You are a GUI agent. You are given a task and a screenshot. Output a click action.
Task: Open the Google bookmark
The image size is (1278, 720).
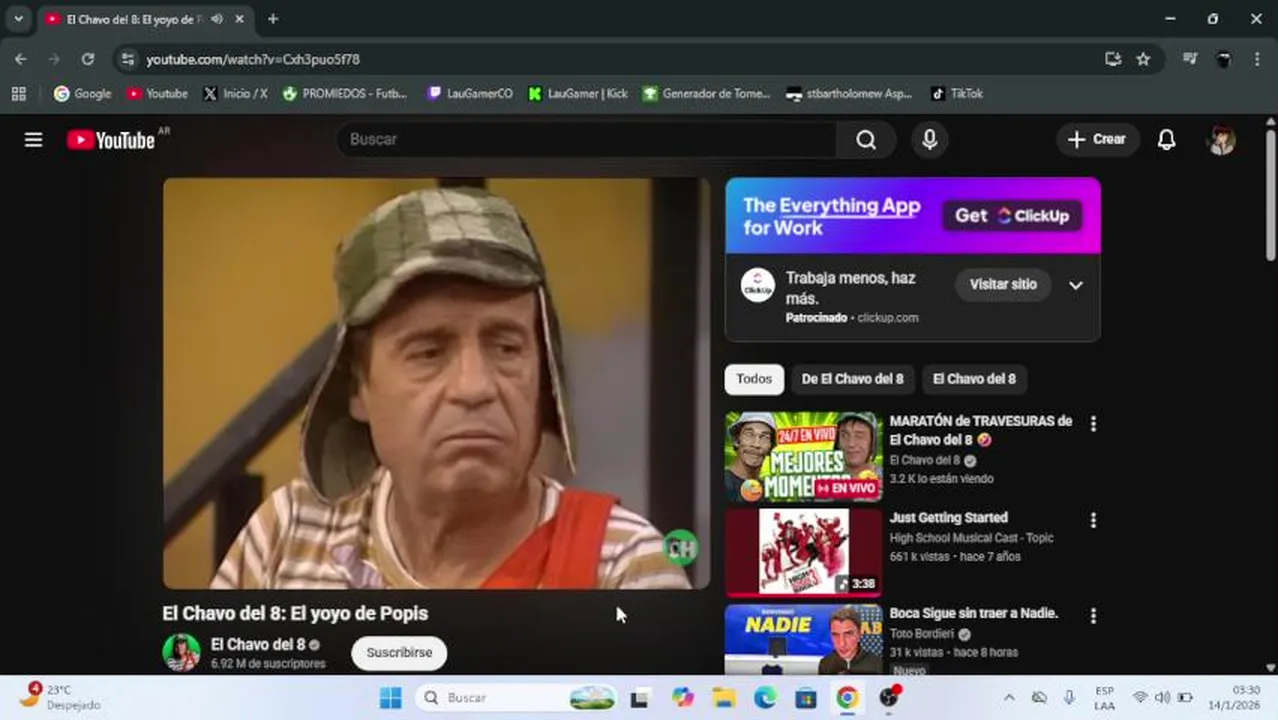coord(83,93)
